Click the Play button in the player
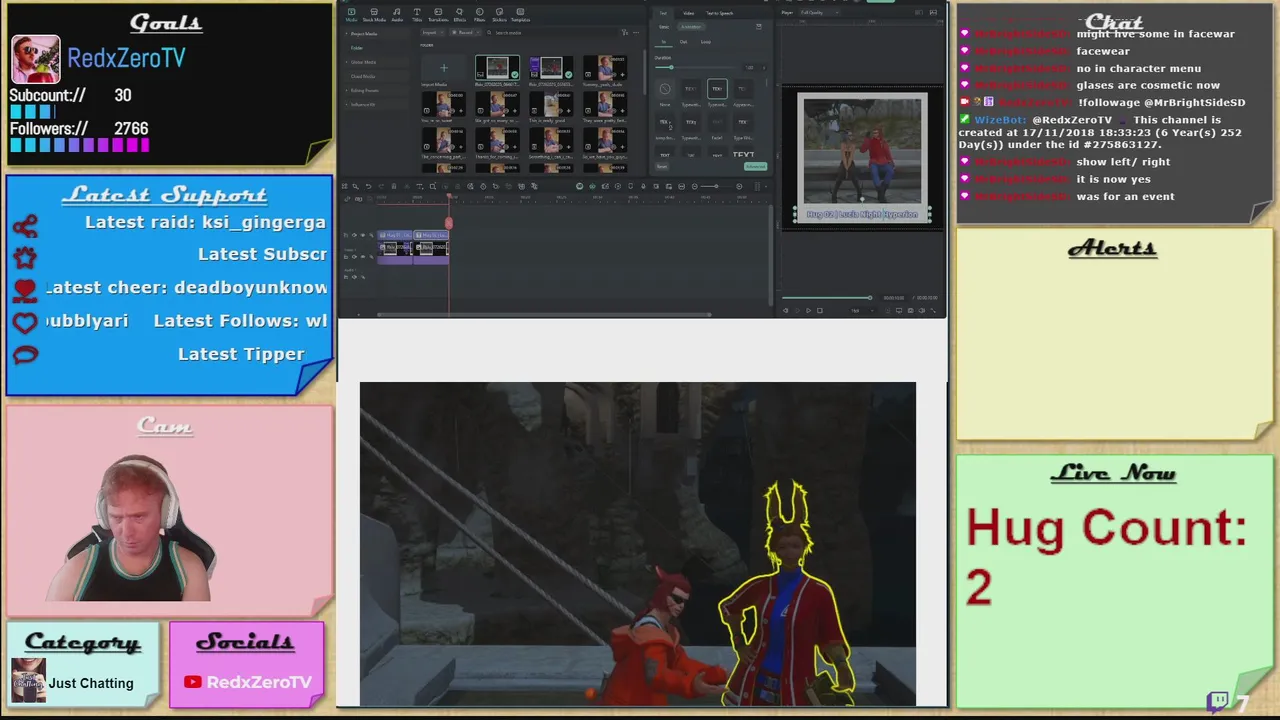 coord(808,310)
